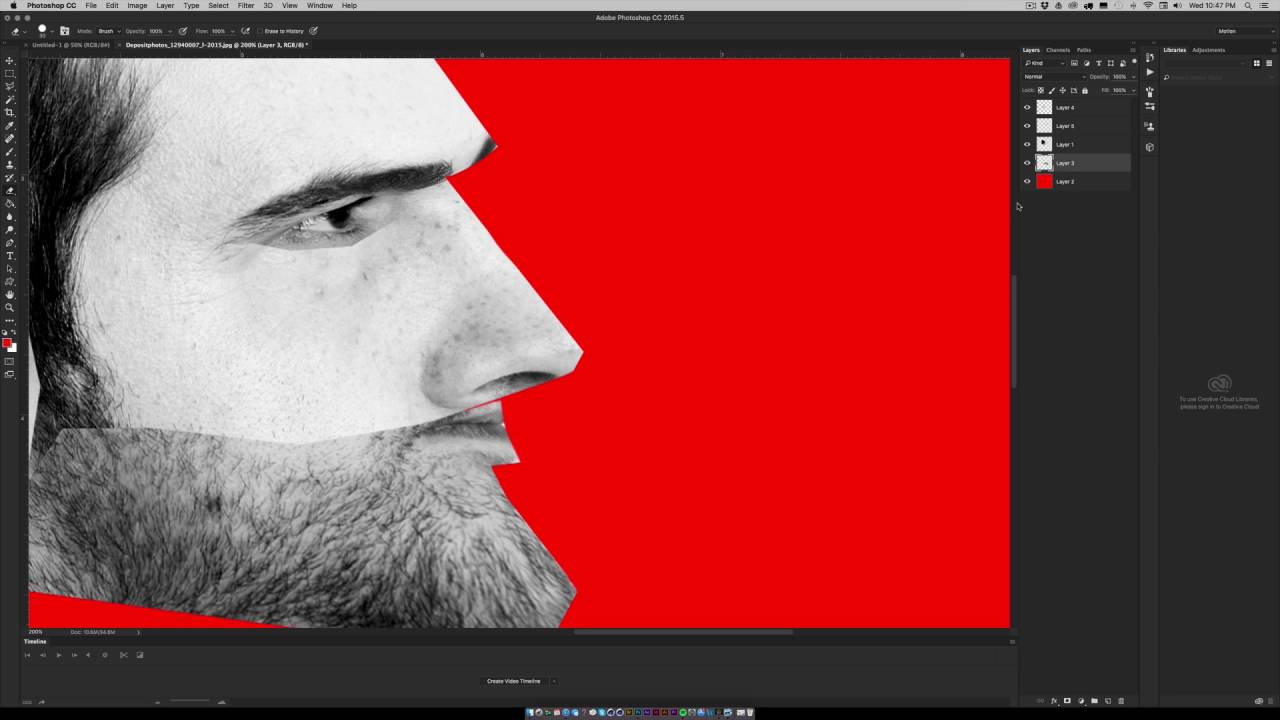This screenshot has height=720, width=1280.
Task: Click the History panel icon
Action: coord(1150,58)
